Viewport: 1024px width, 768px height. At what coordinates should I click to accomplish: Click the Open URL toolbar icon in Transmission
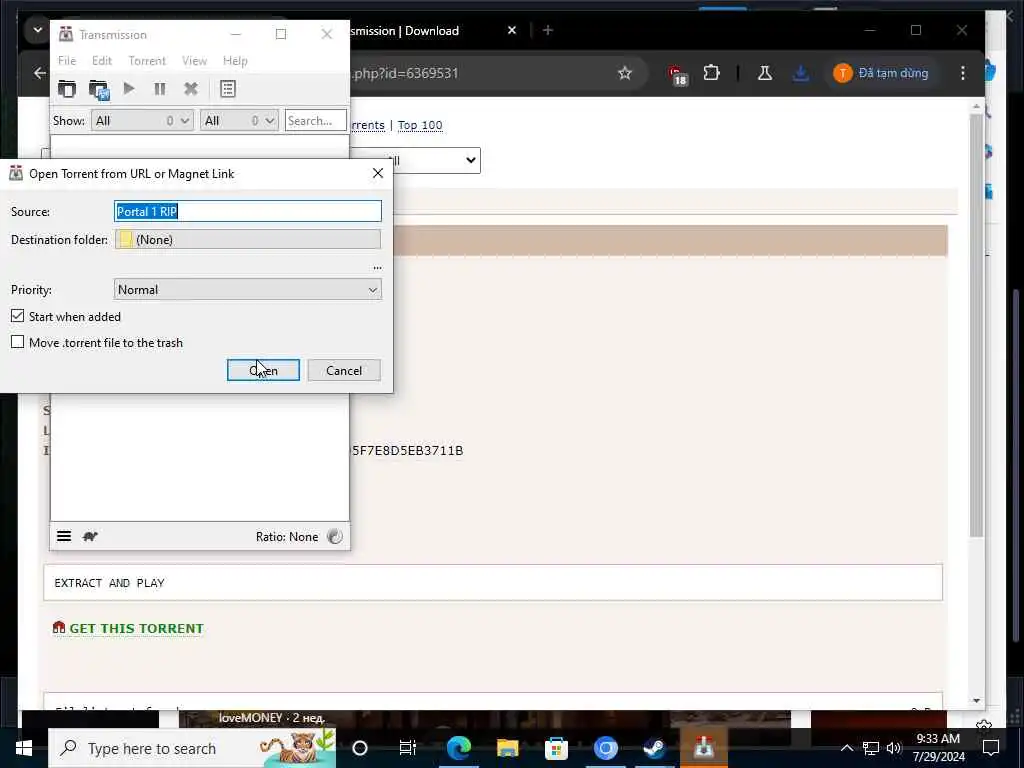99,89
